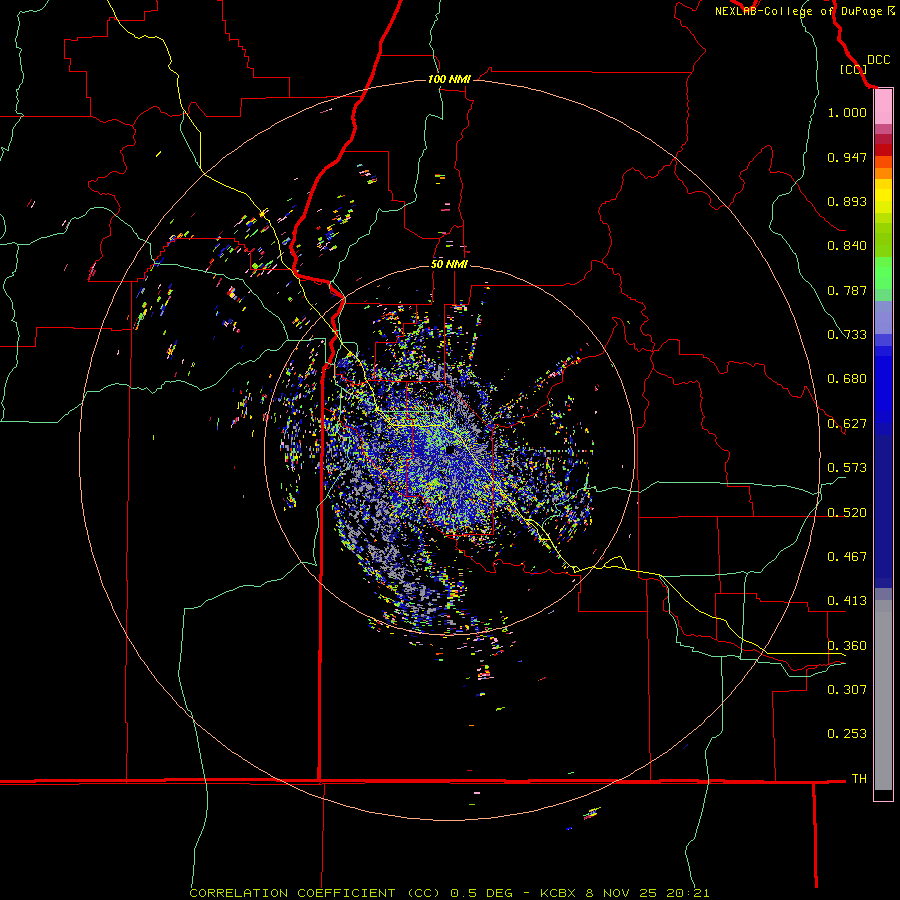Select the 0.680 scale value
Screen dimensions: 900x900
tap(847, 379)
